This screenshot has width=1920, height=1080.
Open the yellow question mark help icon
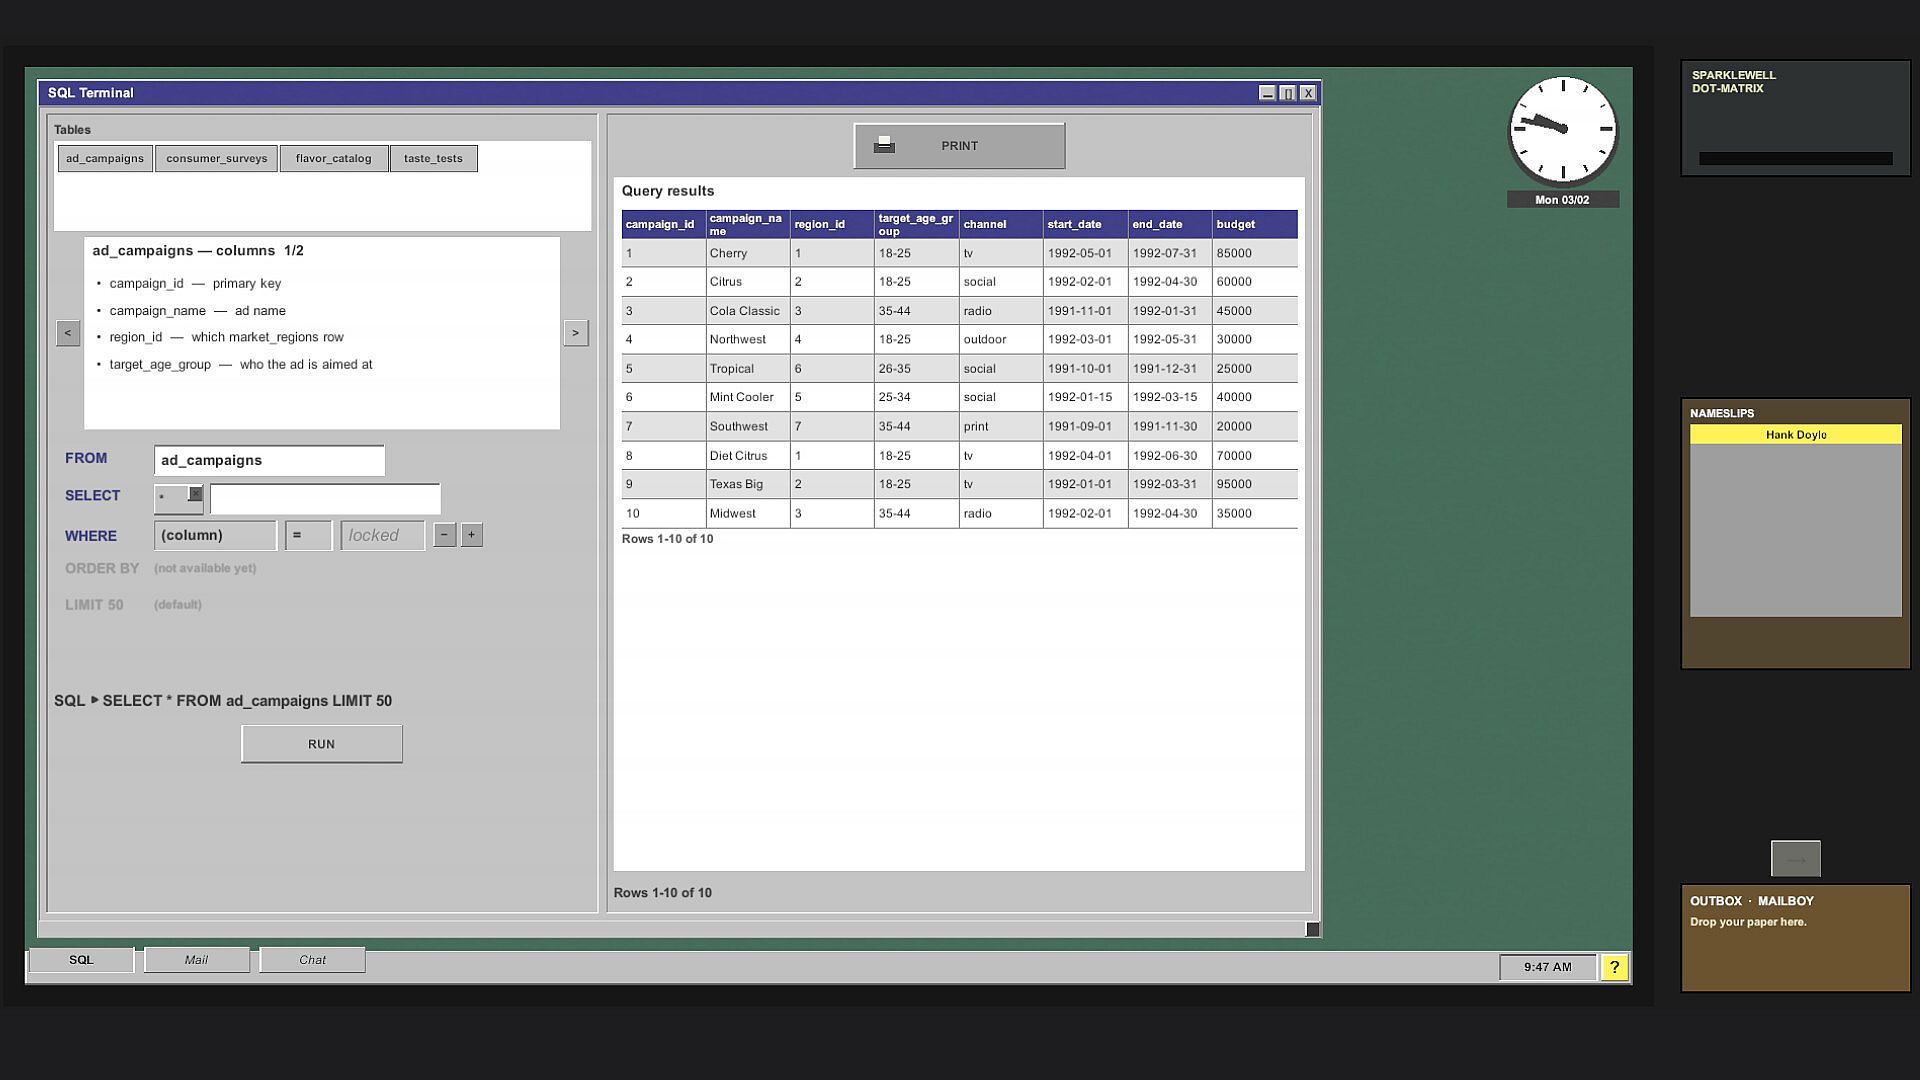pyautogui.click(x=1614, y=967)
